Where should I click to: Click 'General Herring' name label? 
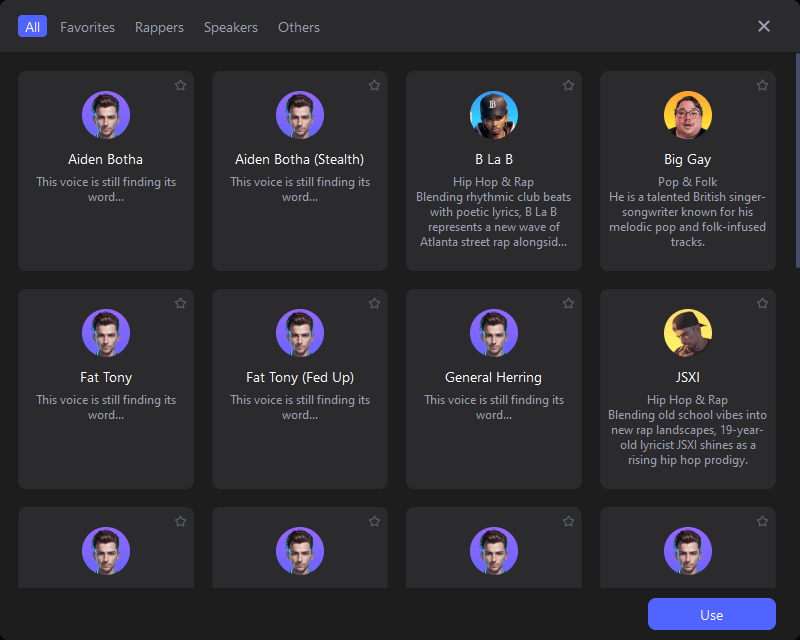tap(493, 378)
